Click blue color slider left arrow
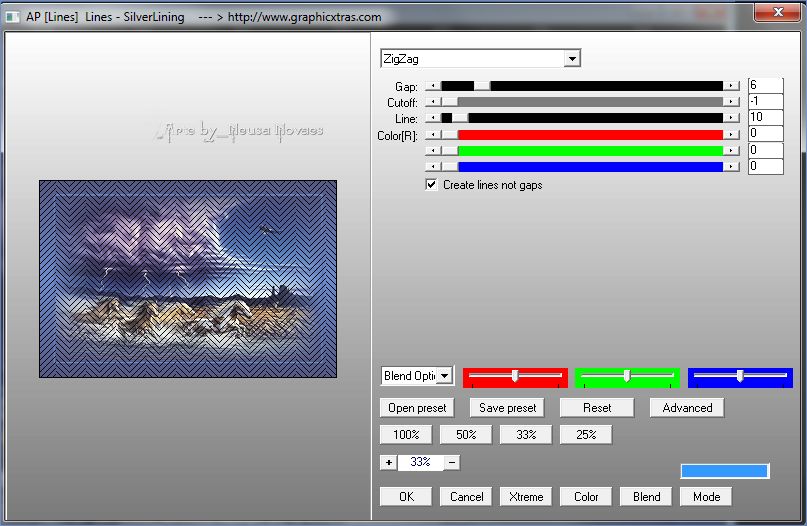Viewport: 807px width, 526px height. click(433, 166)
